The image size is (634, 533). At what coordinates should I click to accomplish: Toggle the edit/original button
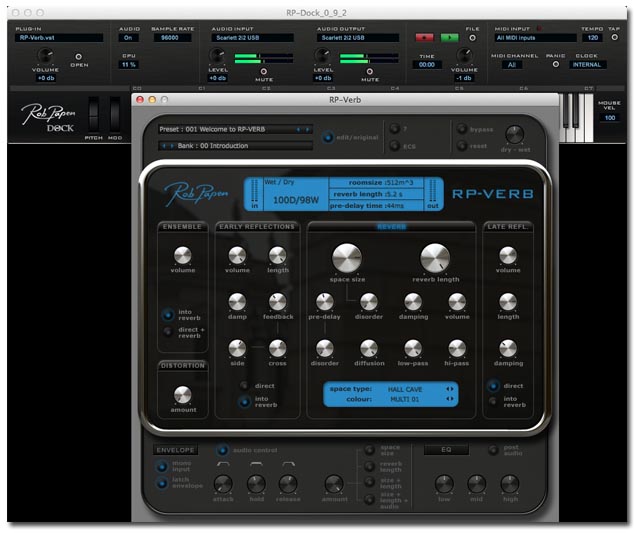[328, 137]
